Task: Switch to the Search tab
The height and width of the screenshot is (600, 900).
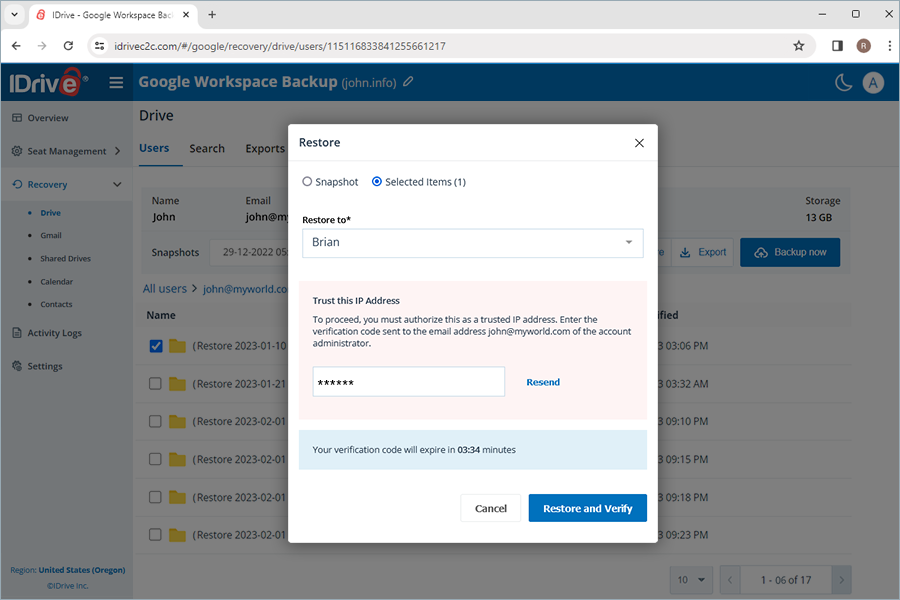Action: 207,149
